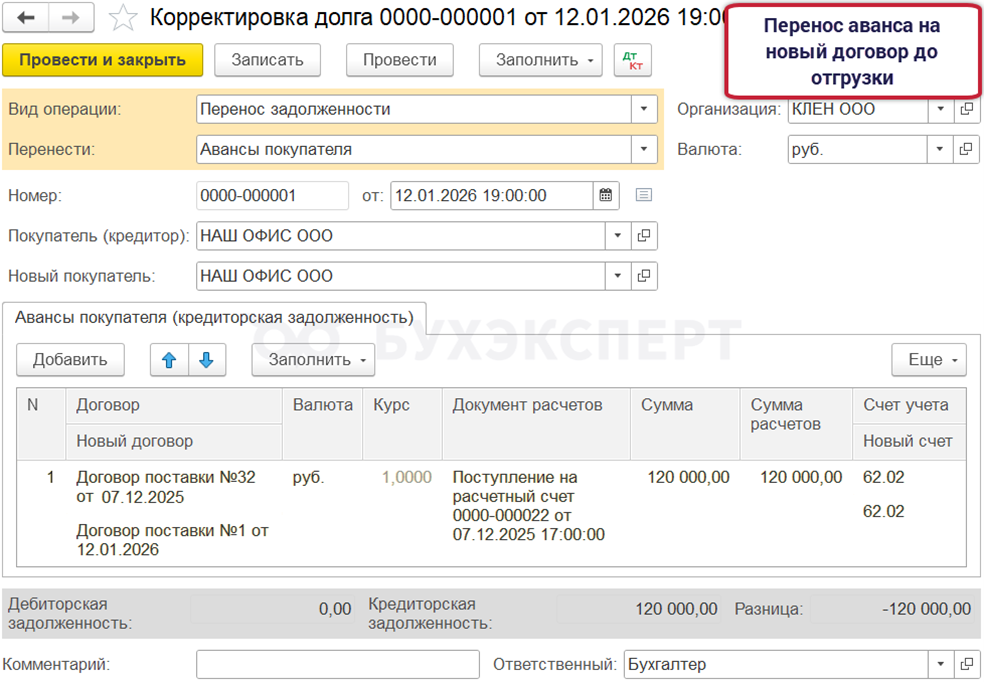Expand Перенести dropdown list
984x682 pixels.
pyautogui.click(x=644, y=149)
